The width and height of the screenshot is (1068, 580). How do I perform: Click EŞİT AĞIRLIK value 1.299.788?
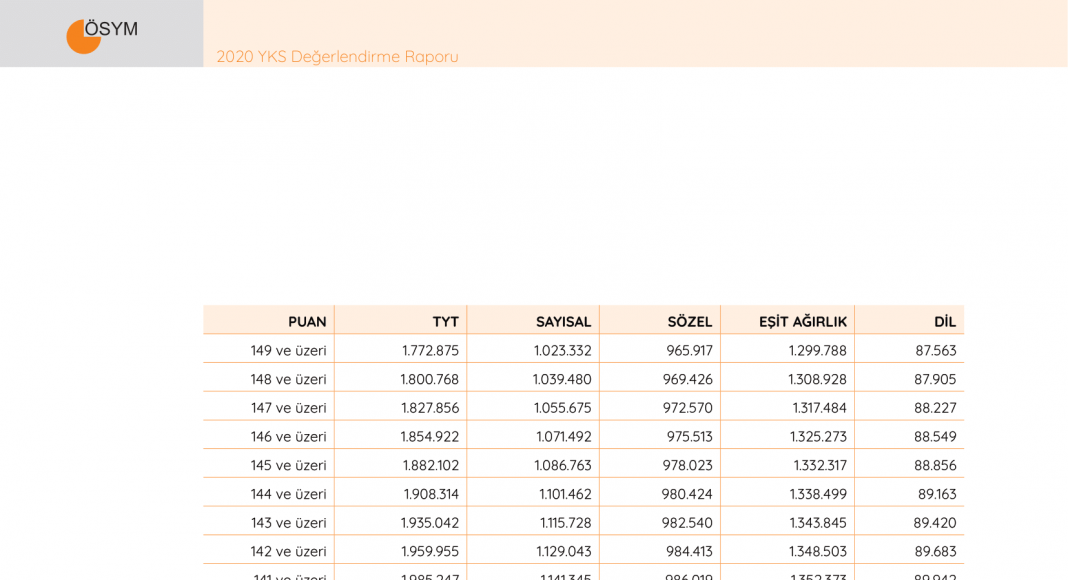click(817, 351)
